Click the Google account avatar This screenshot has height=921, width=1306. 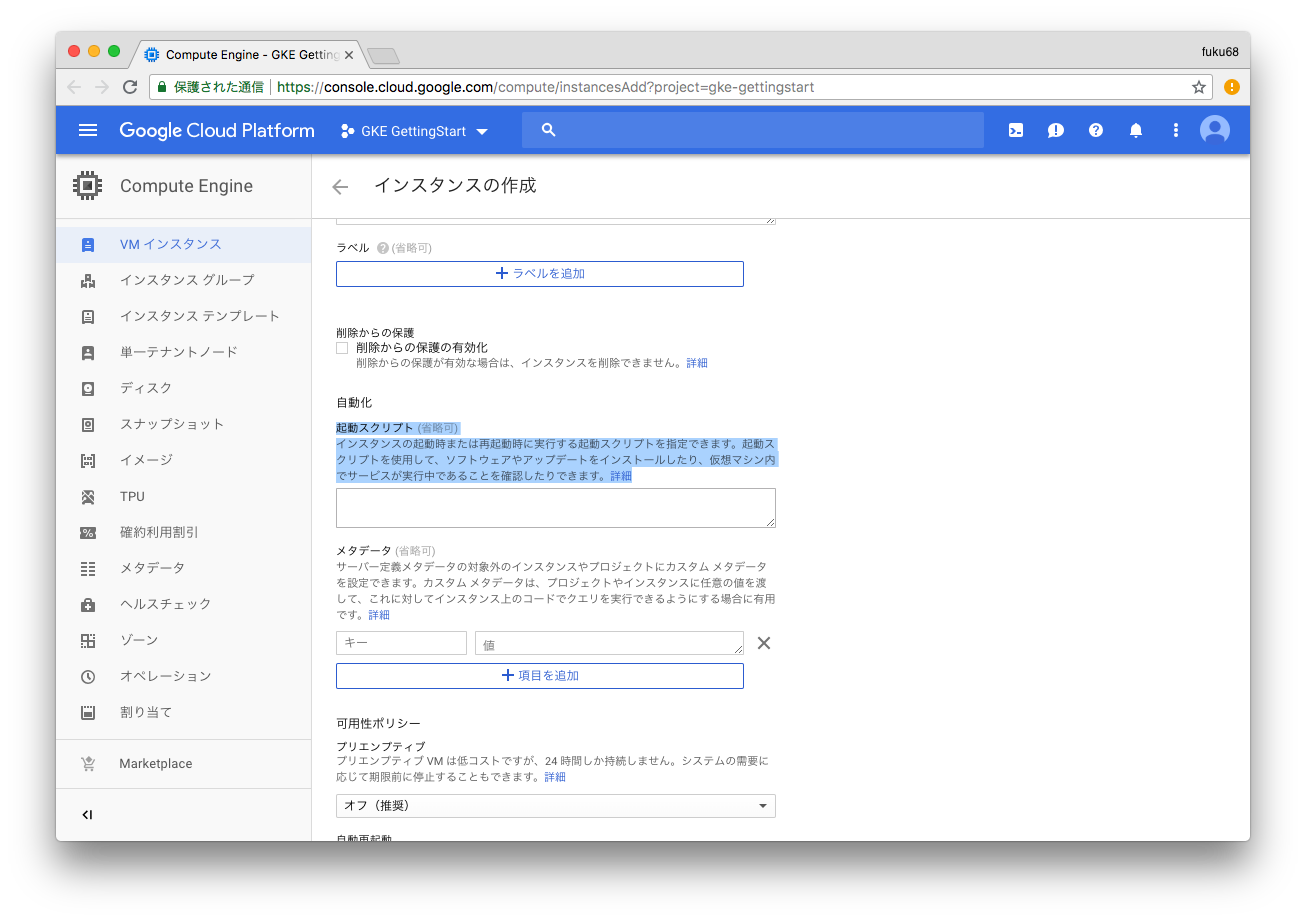pos(1214,129)
